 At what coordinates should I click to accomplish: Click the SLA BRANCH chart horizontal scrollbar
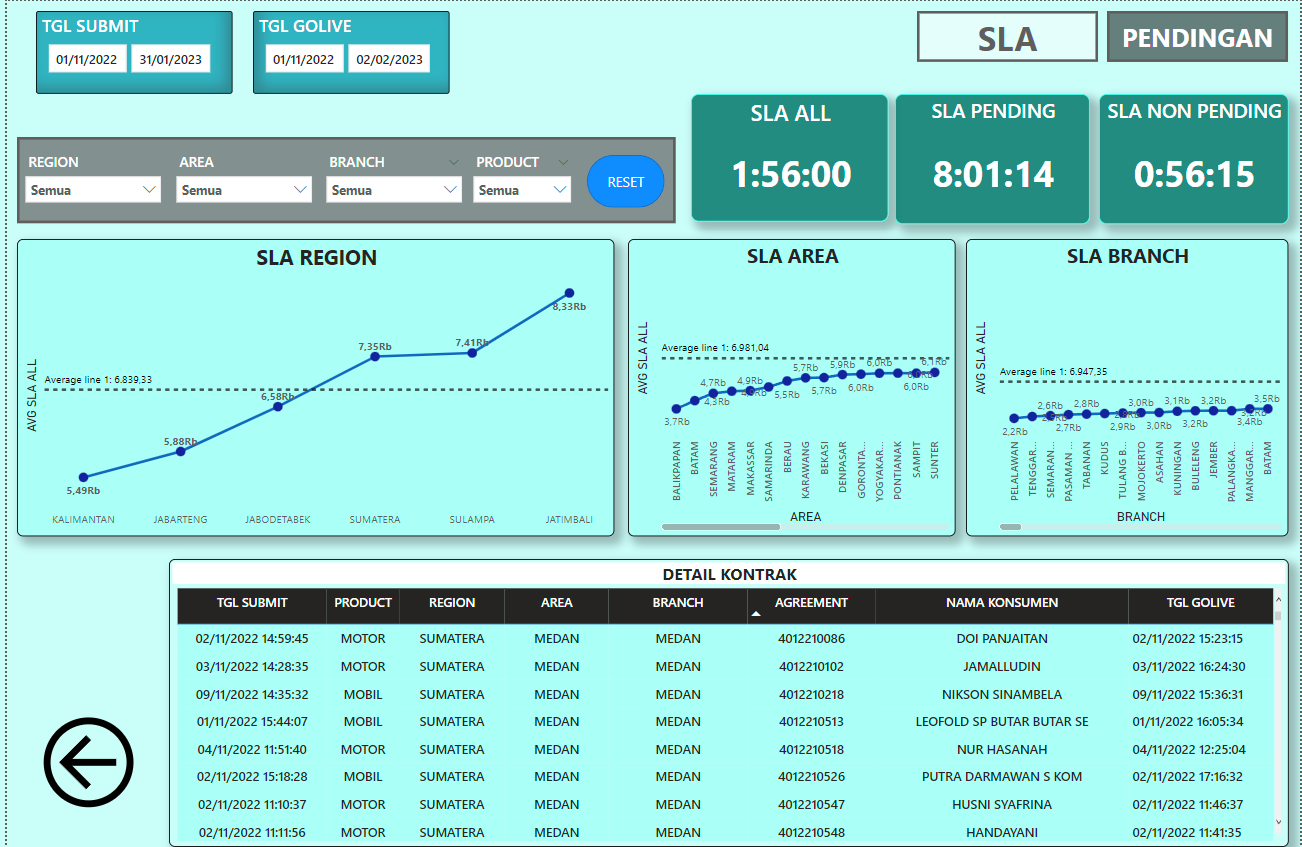pos(1010,526)
